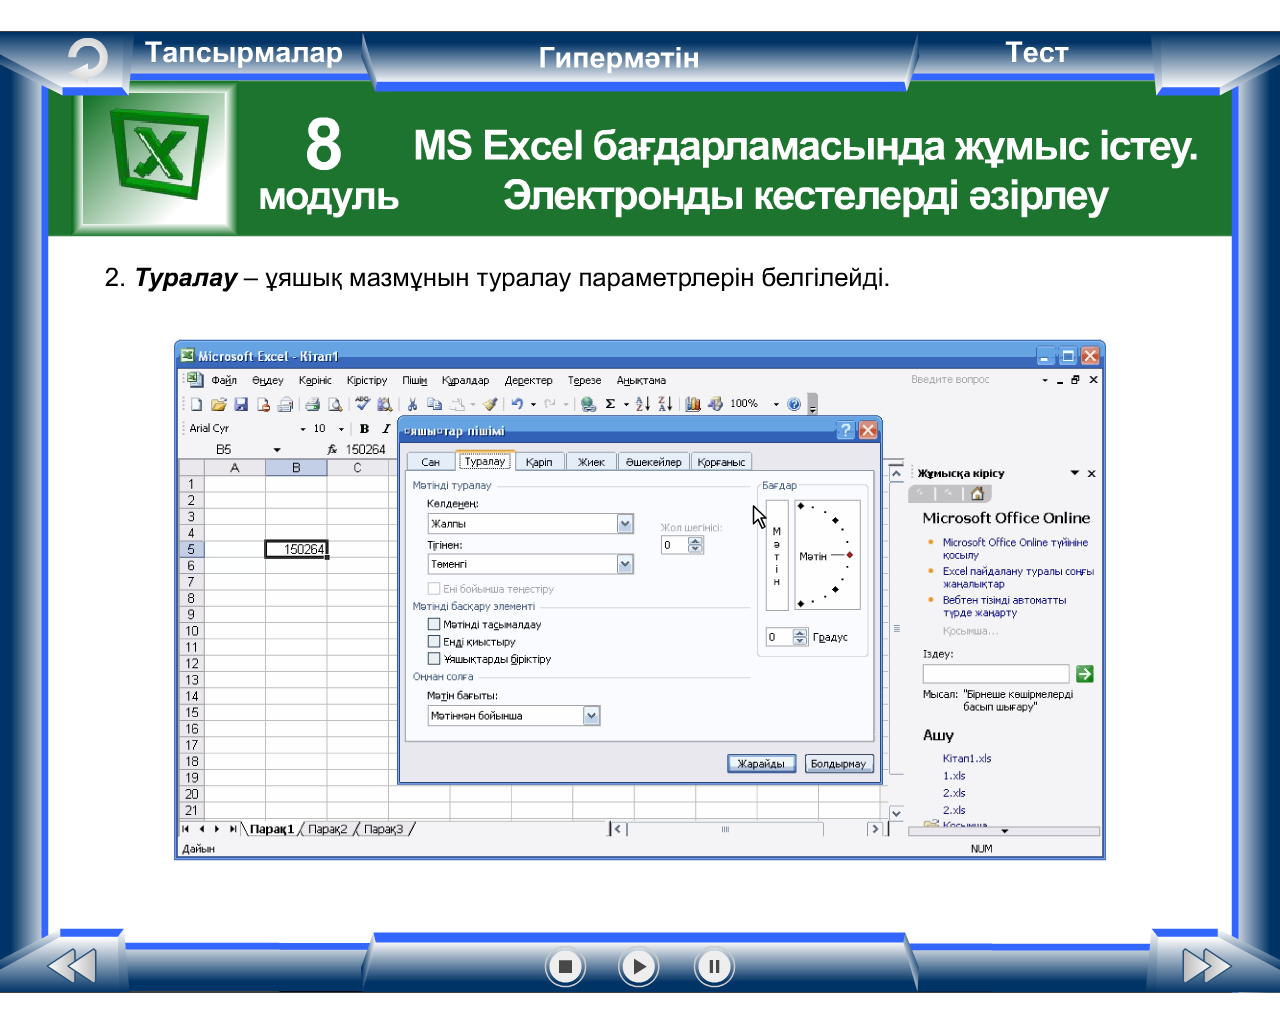Image resolution: width=1280 pixels, height=1024 pixels.
Task: Open the Тапсырмалар section
Action: click(x=244, y=53)
